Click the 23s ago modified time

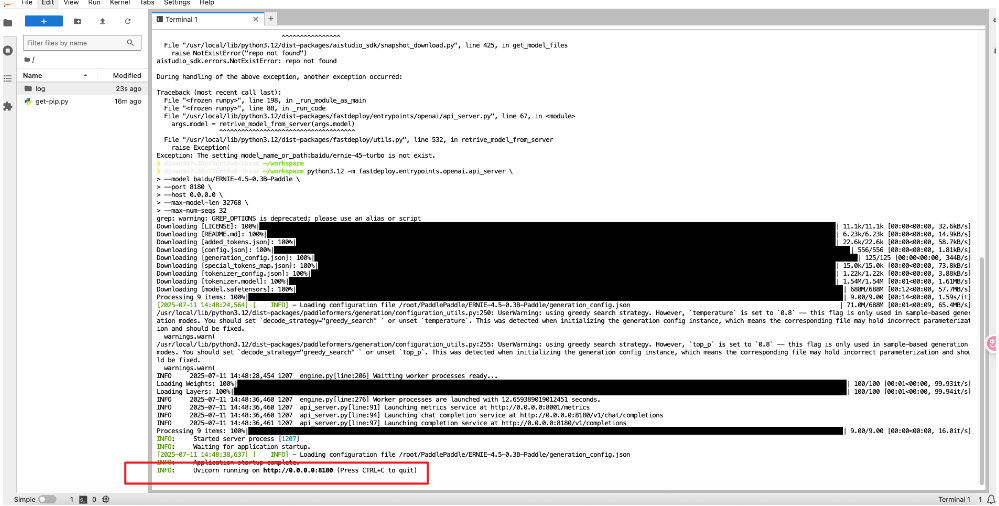(130, 89)
